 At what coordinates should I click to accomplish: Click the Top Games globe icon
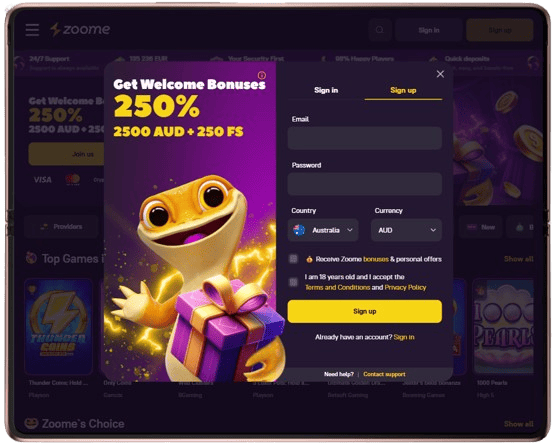(31, 258)
